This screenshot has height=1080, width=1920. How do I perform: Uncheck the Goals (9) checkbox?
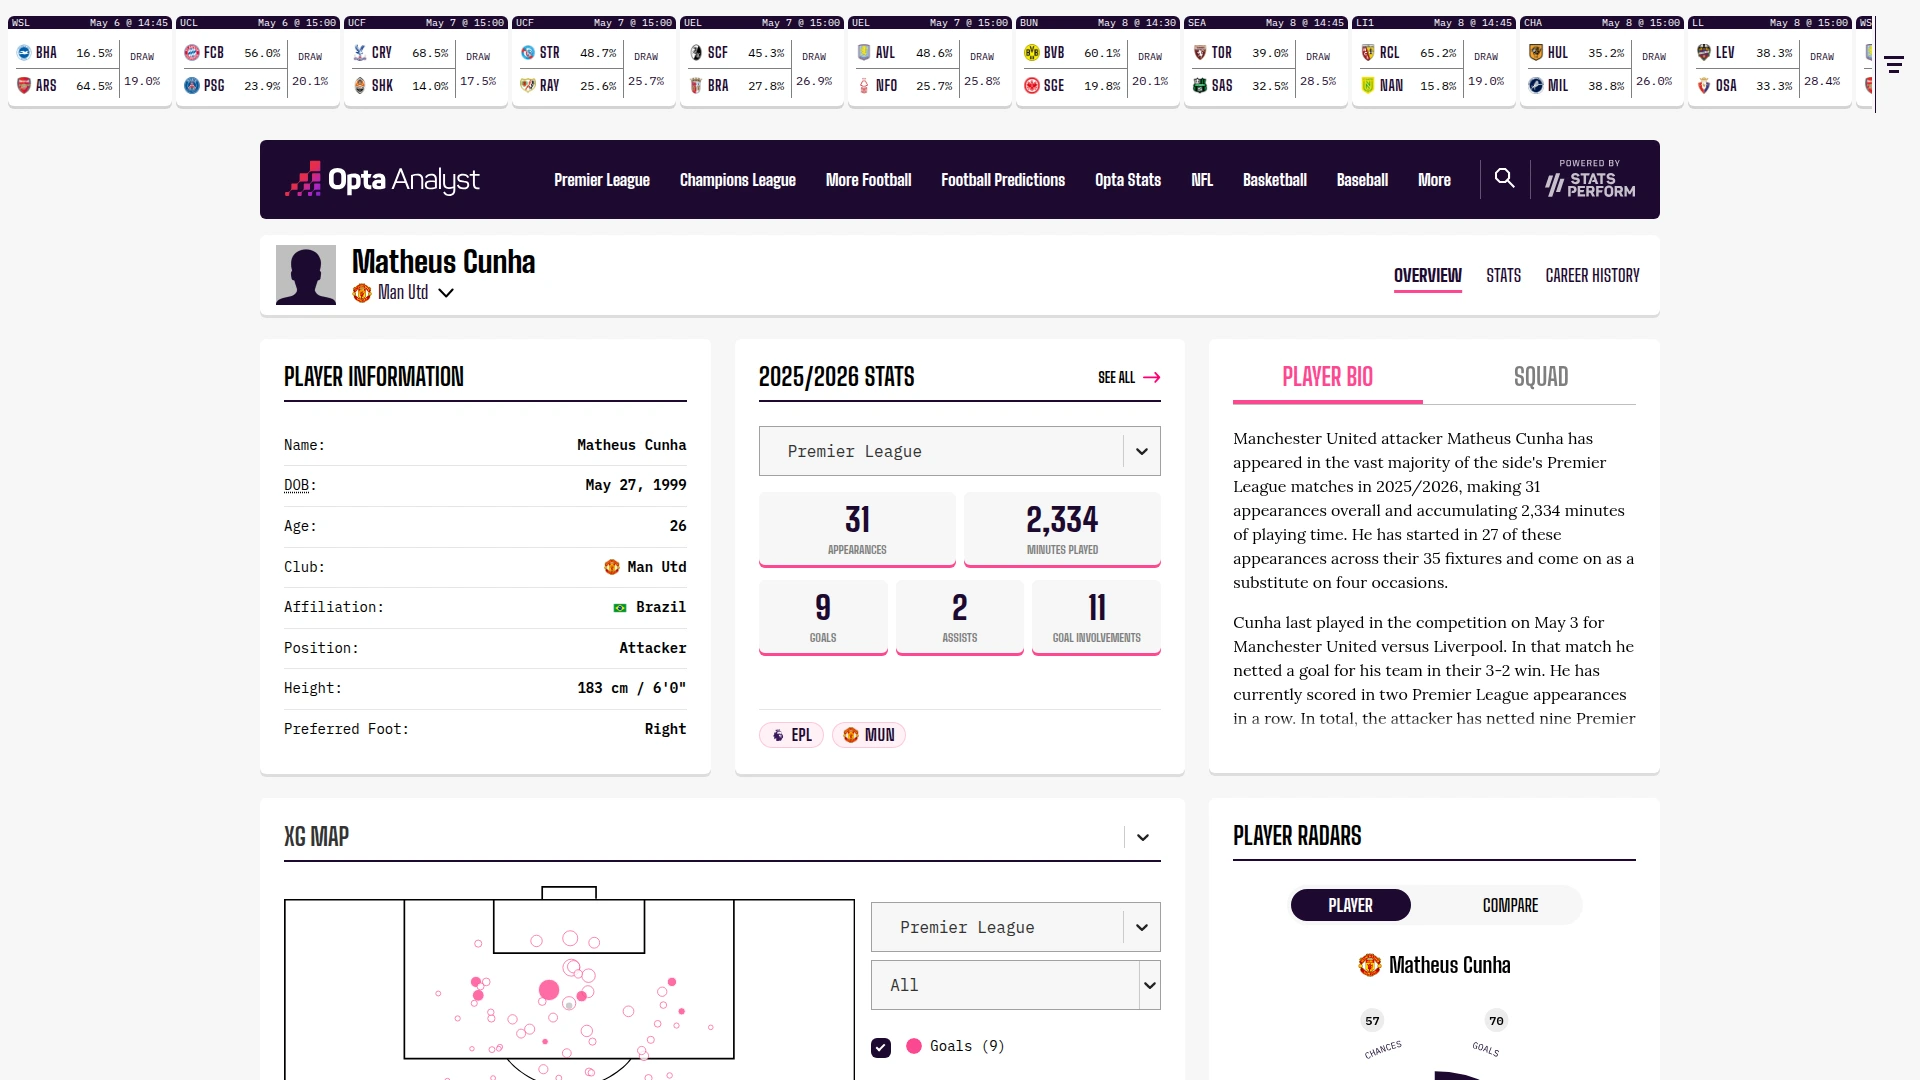[x=881, y=1047]
